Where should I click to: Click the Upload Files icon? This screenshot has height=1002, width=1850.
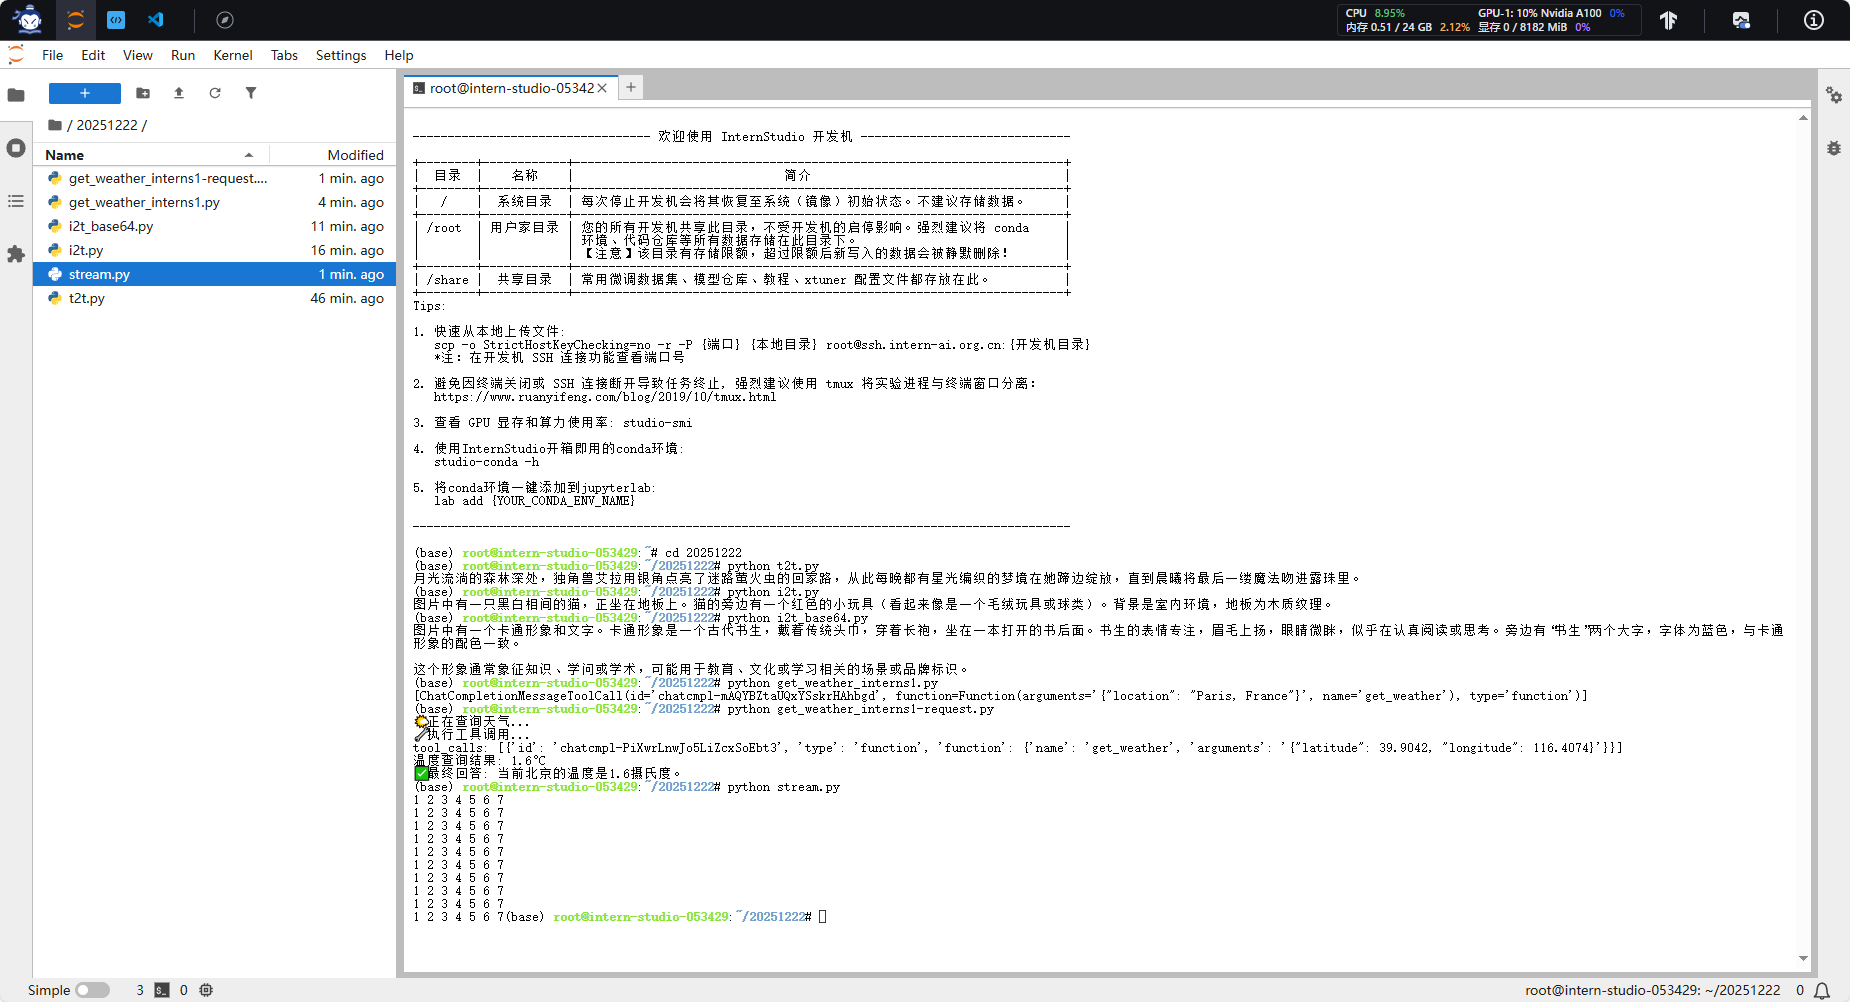click(179, 93)
